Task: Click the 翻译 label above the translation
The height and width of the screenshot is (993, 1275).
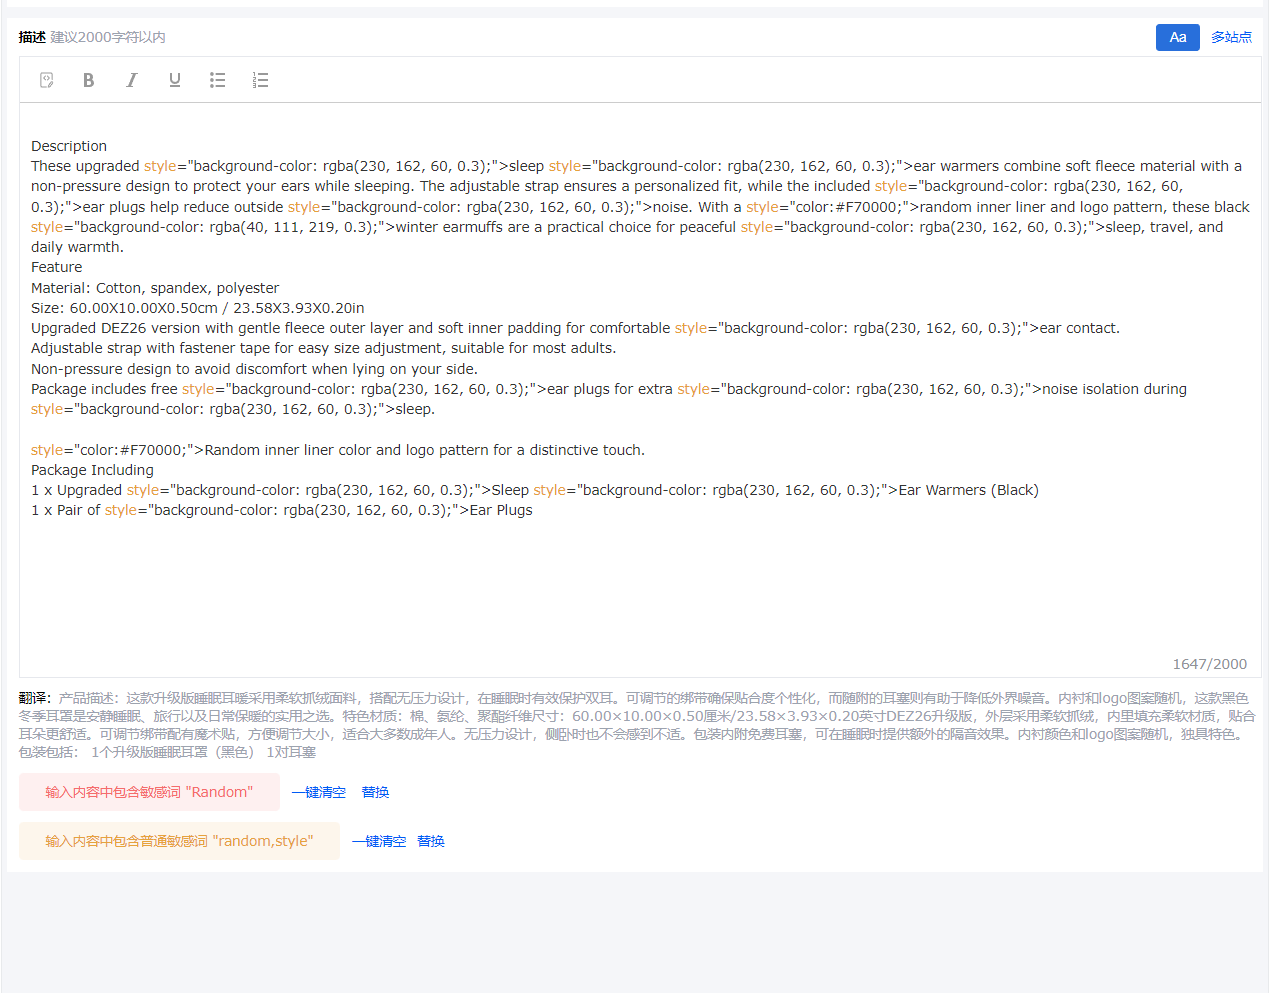Action: tap(35, 698)
